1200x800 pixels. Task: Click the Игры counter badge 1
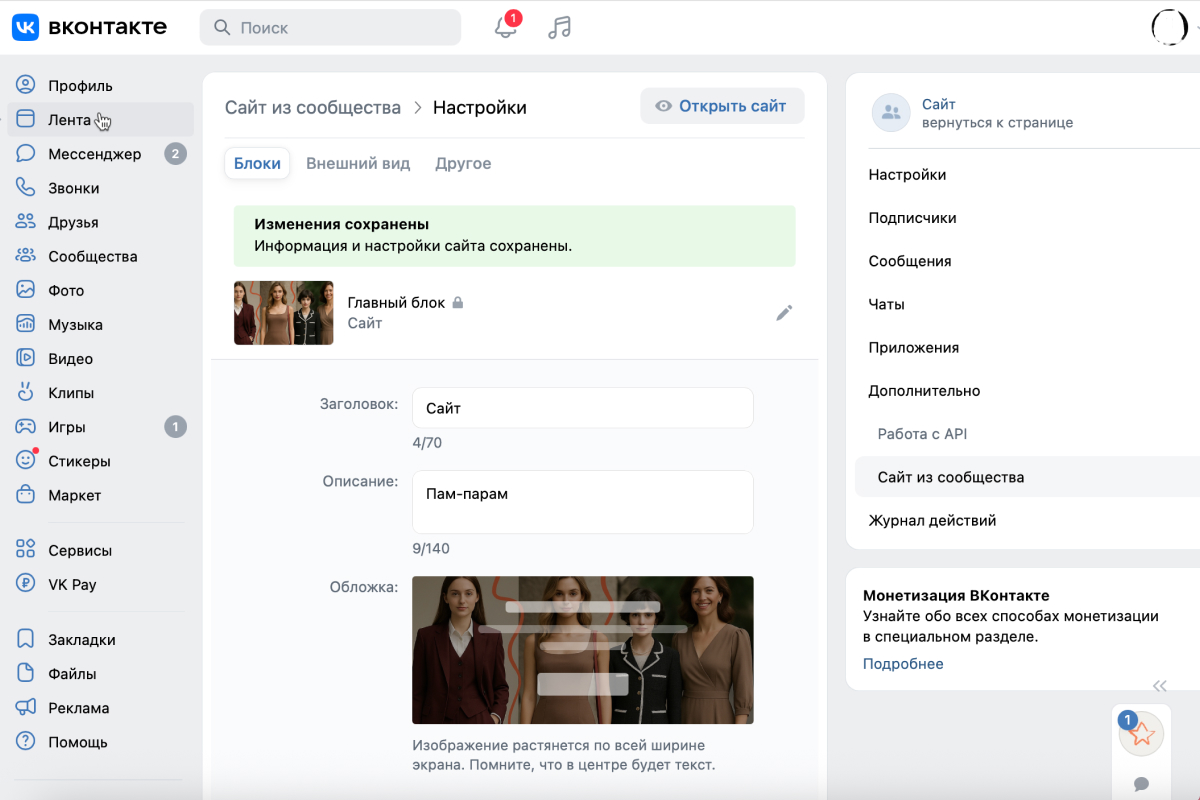(x=175, y=427)
